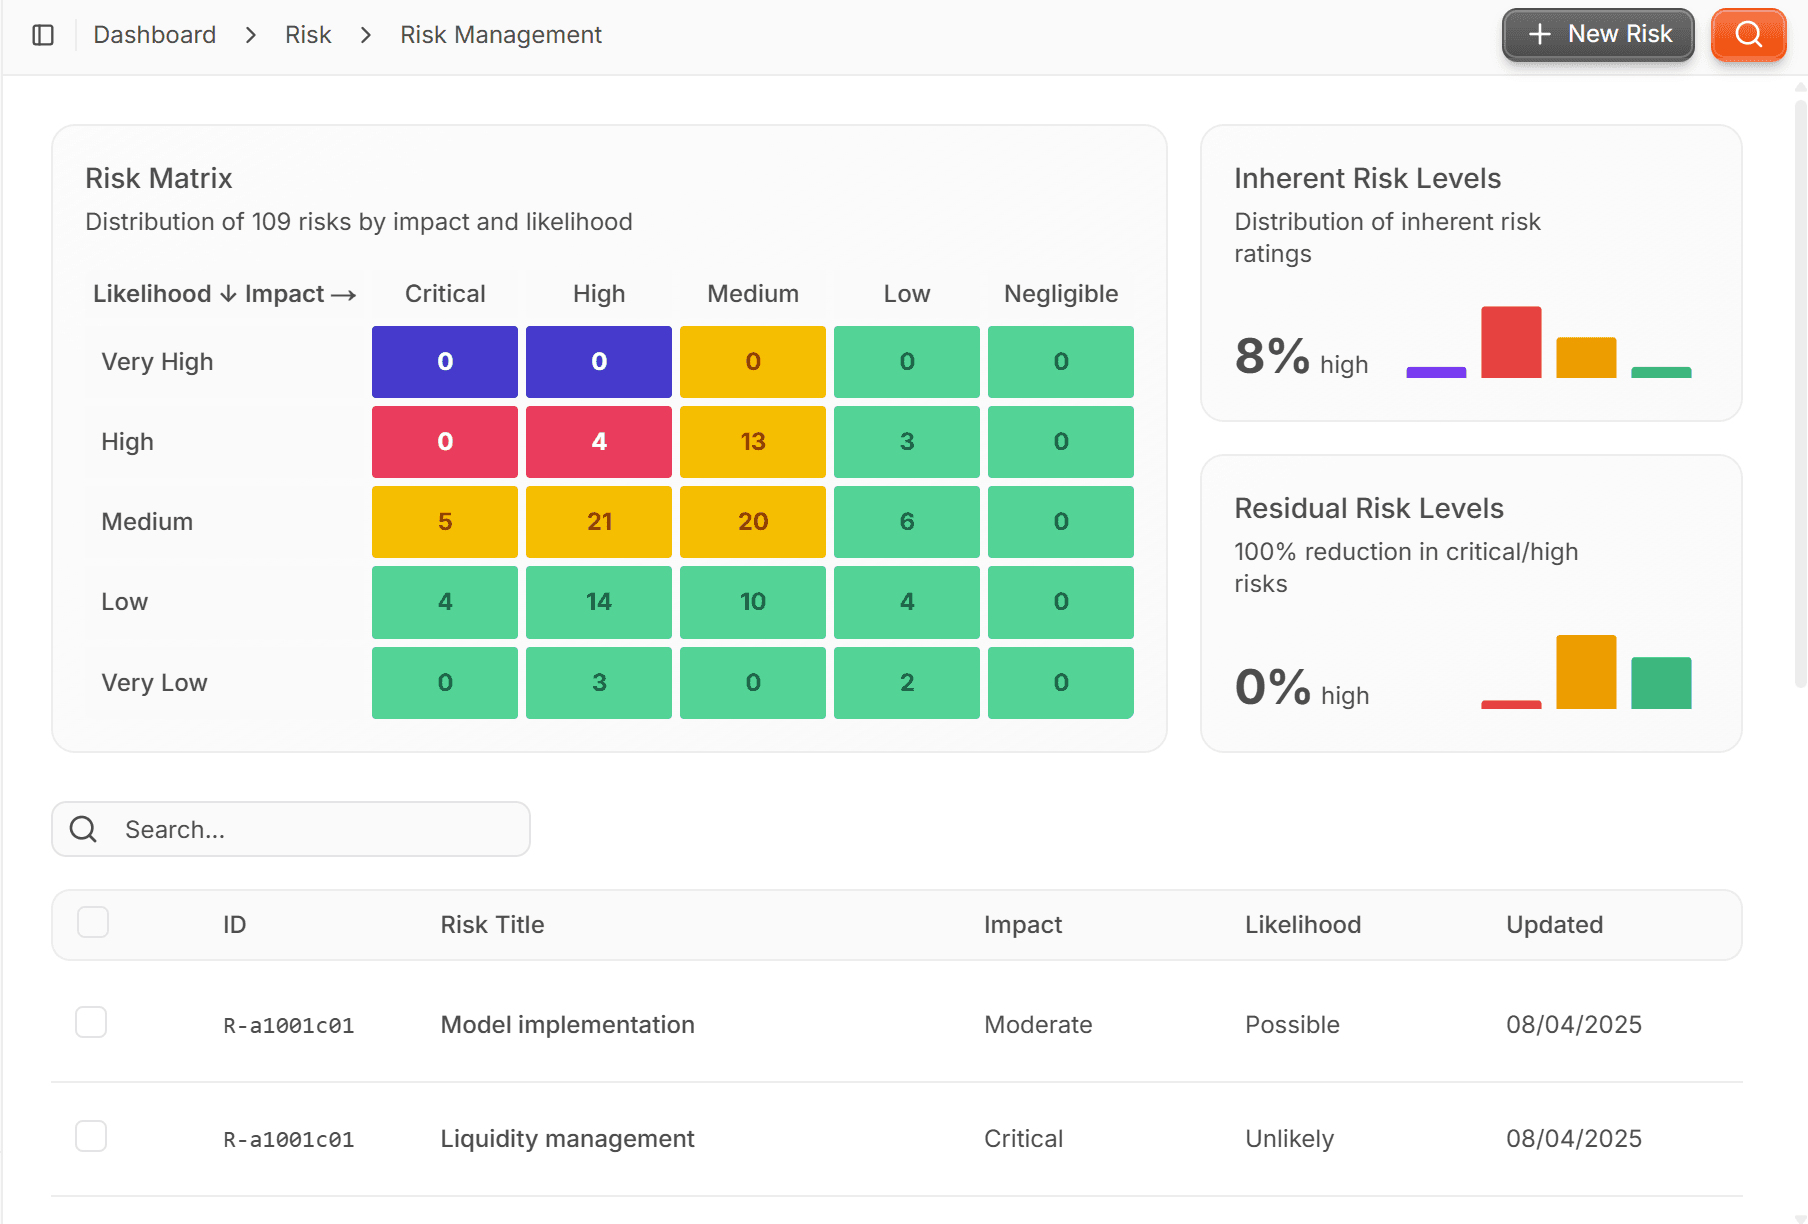Select the High likelihood Medium impact cell showing 13

pyautogui.click(x=752, y=441)
